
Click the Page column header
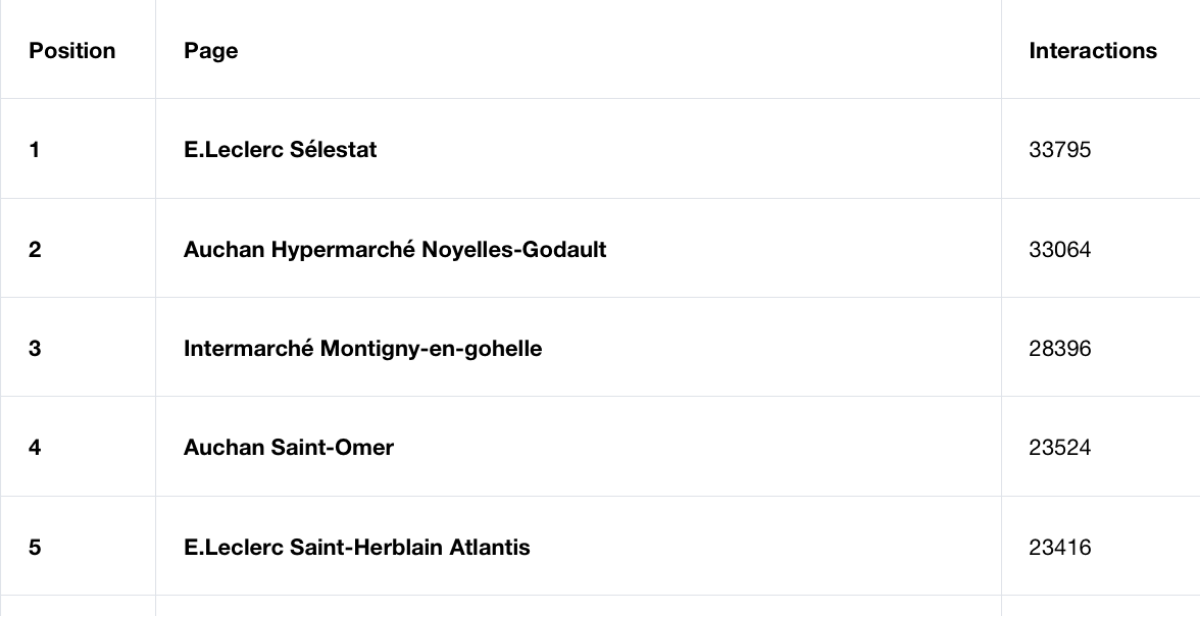click(211, 50)
